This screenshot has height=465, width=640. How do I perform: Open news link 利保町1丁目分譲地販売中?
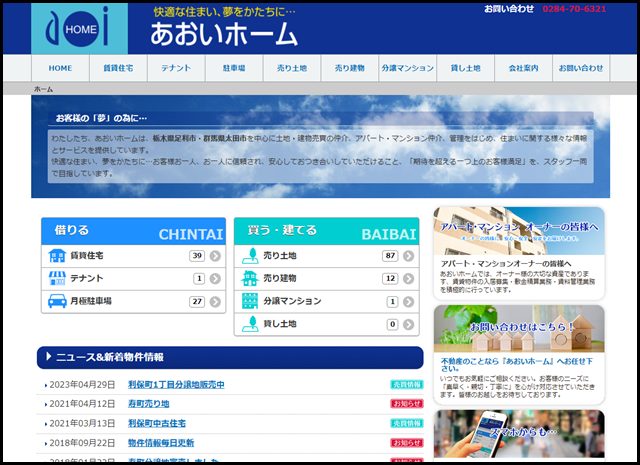(x=176, y=385)
